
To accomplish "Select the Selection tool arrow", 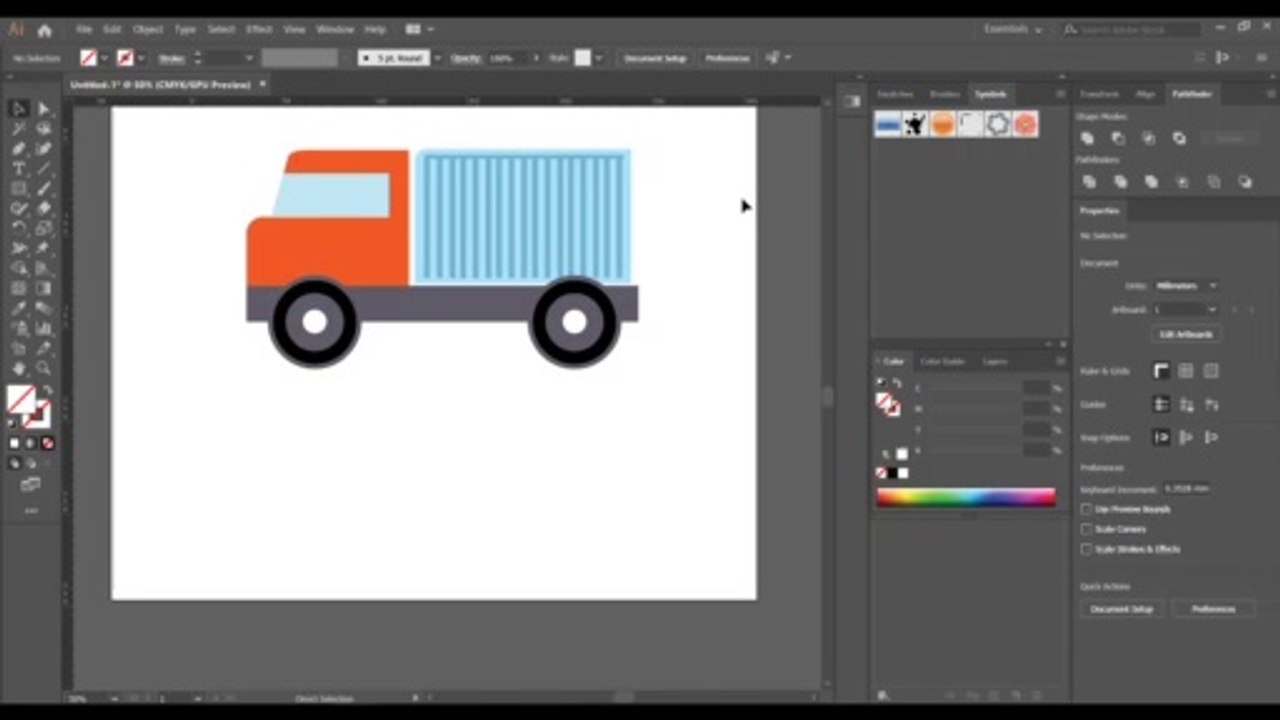I will 18,108.
